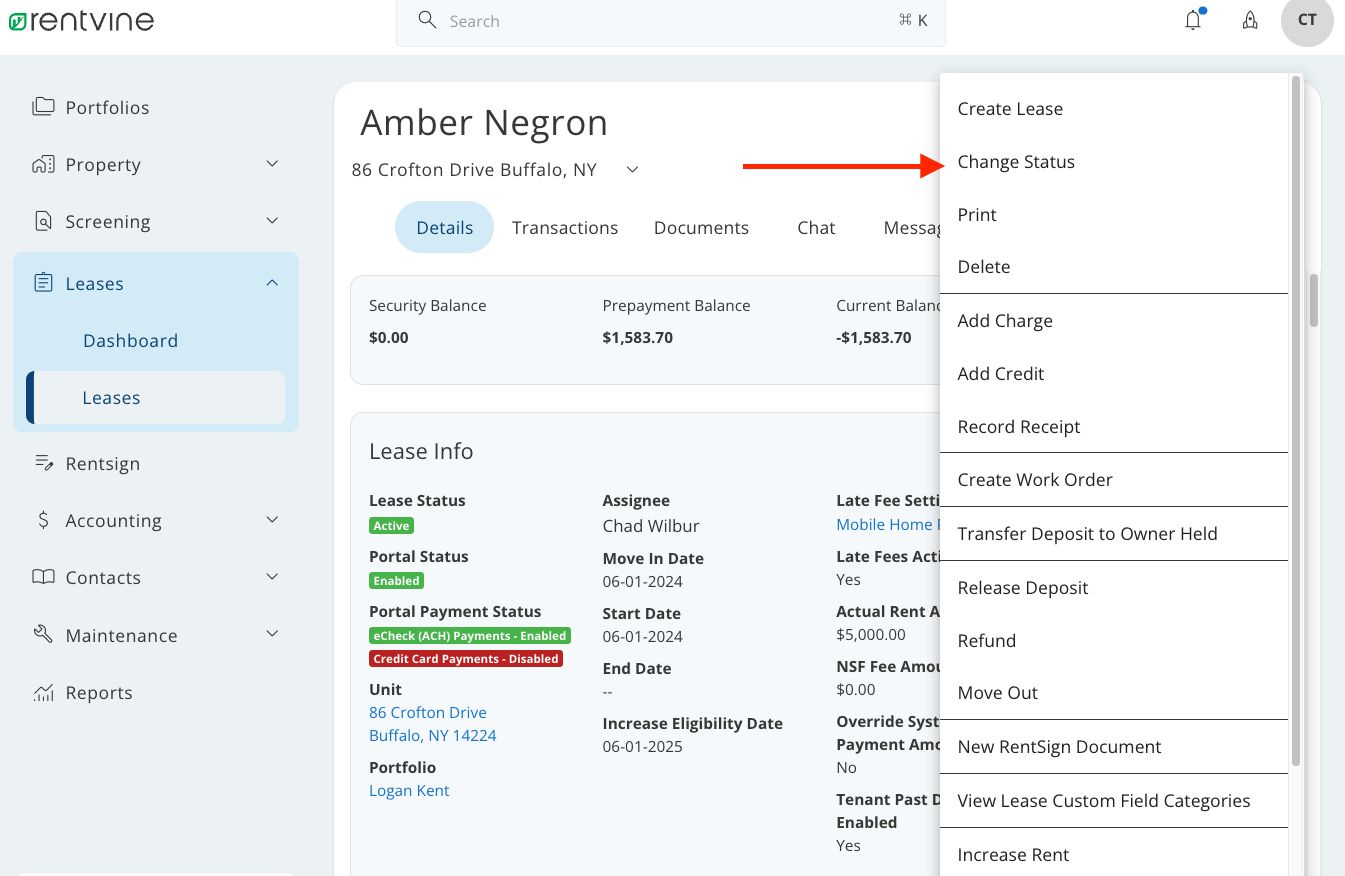Open the Documents tab
Image resolution: width=1345 pixels, height=876 pixels.
pyautogui.click(x=701, y=228)
